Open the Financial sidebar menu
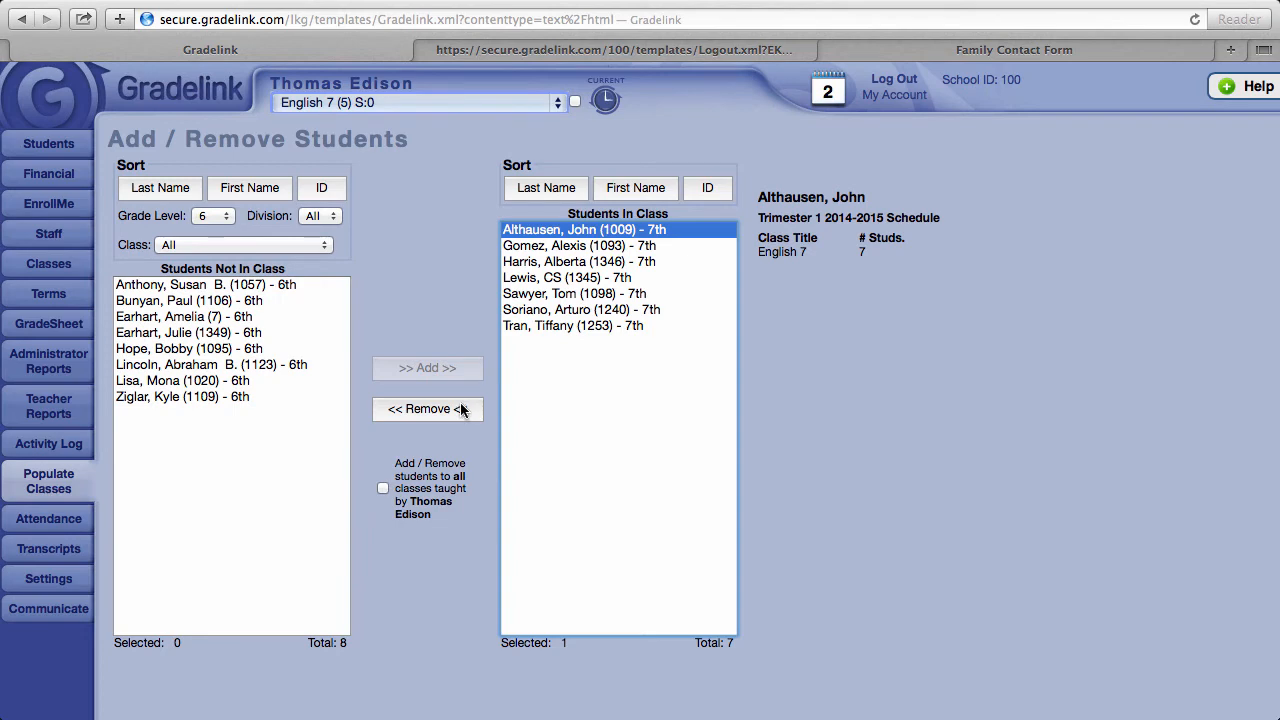The image size is (1280, 720). pos(49,174)
